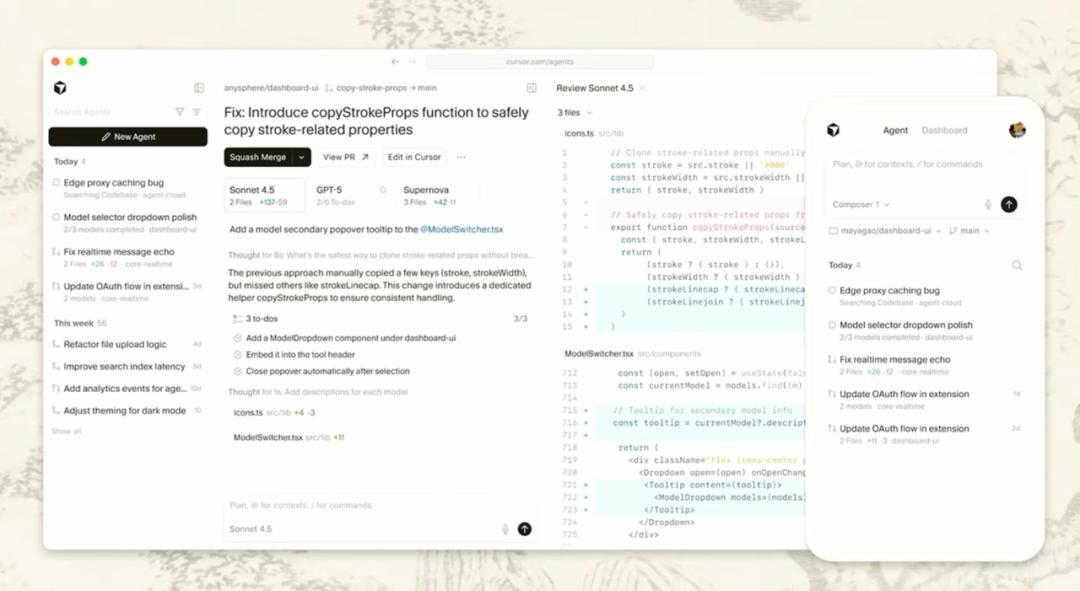
Task: Click the Cursor logo in the mobile panel
Action: pos(833,129)
